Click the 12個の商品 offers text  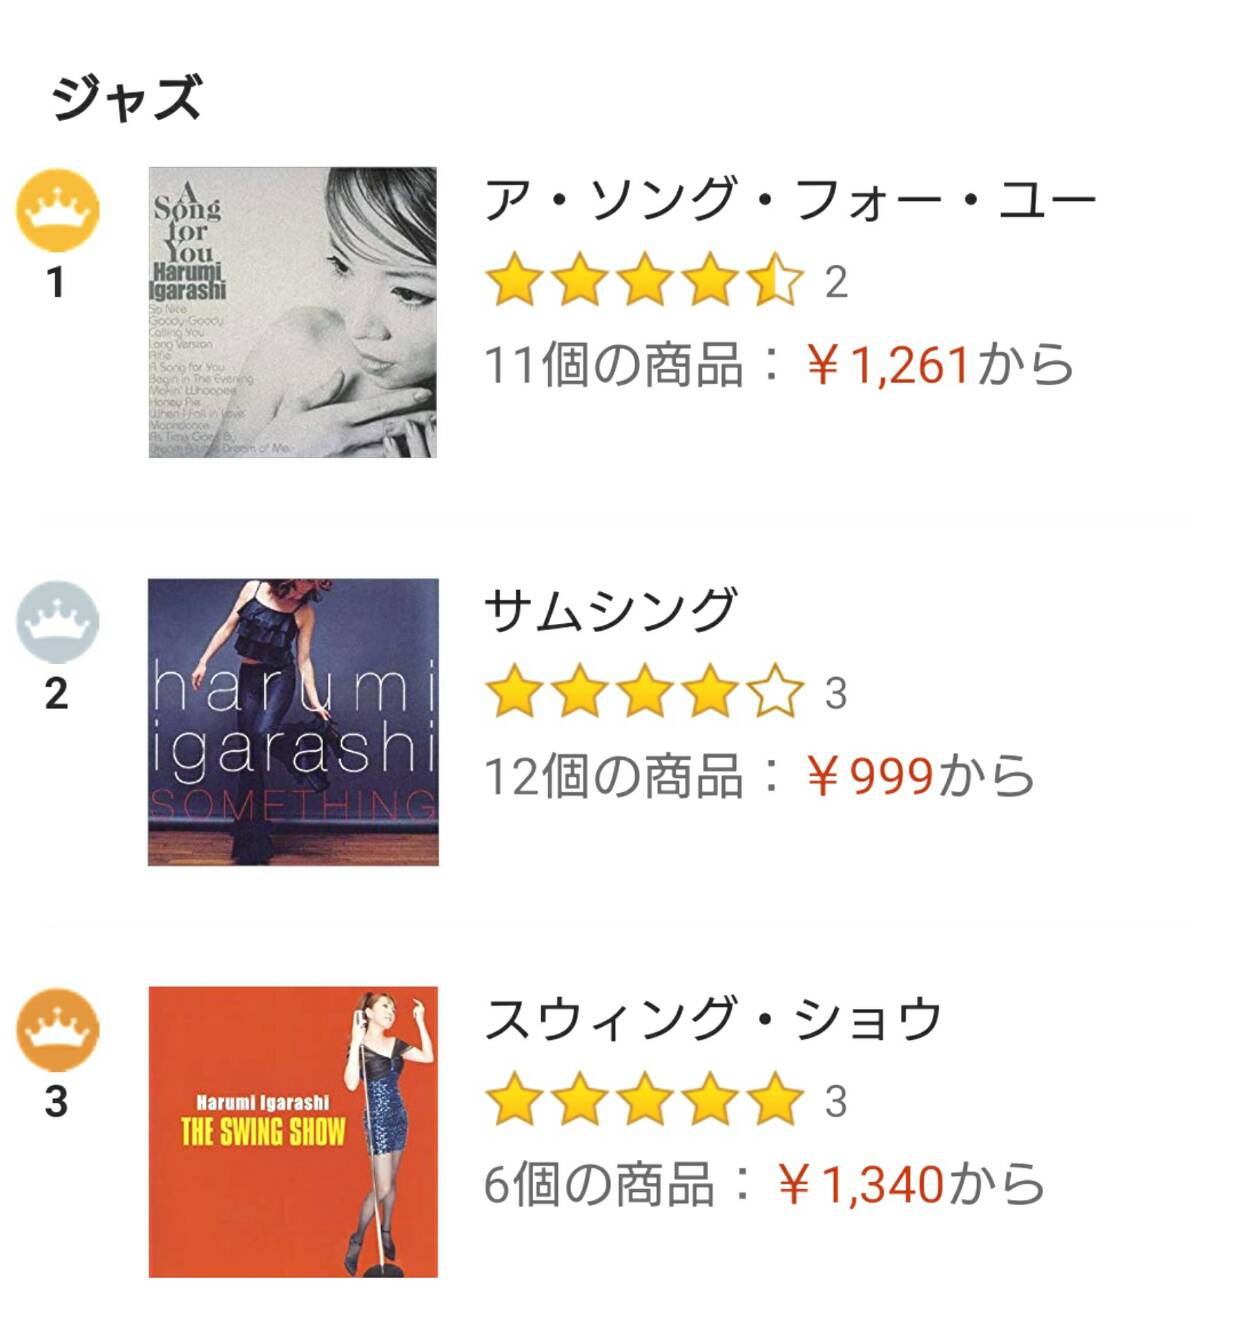(x=613, y=776)
